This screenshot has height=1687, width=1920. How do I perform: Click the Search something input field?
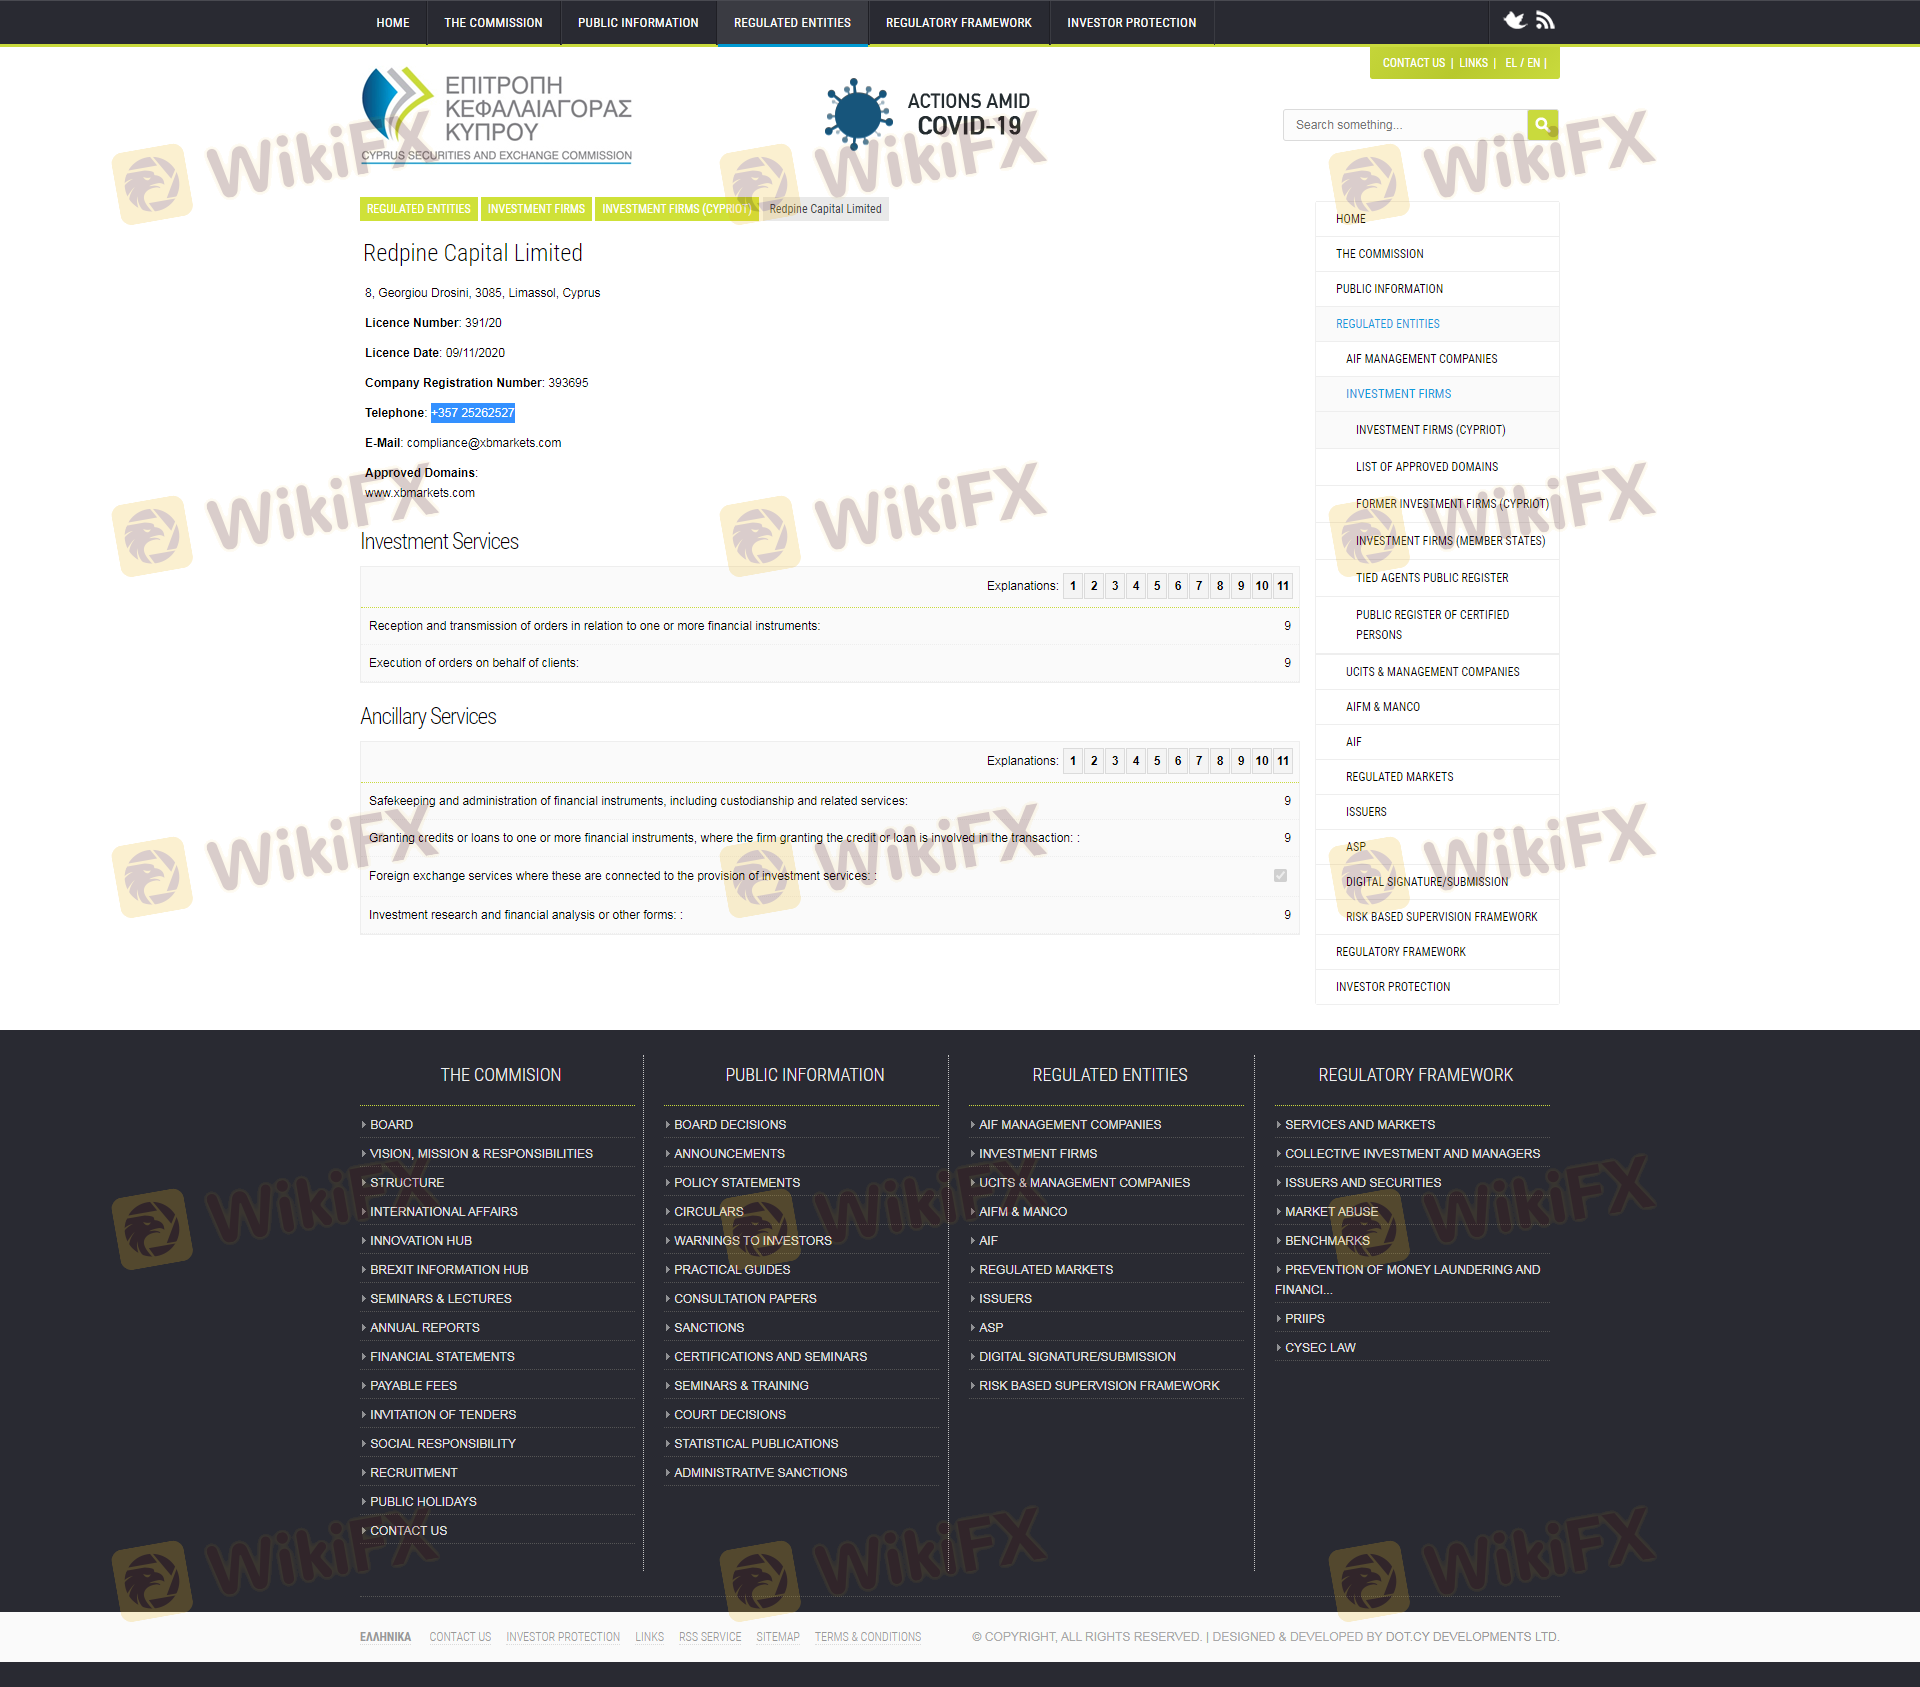click(1404, 125)
